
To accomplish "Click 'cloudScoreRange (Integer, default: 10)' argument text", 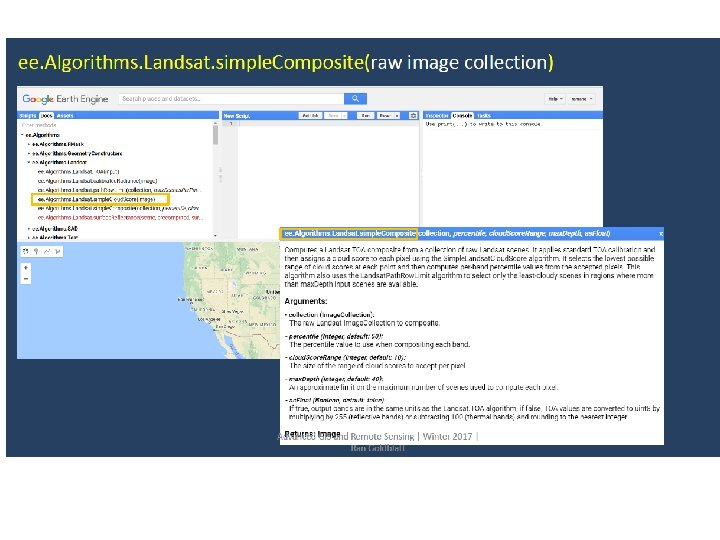I will [x=347, y=357].
